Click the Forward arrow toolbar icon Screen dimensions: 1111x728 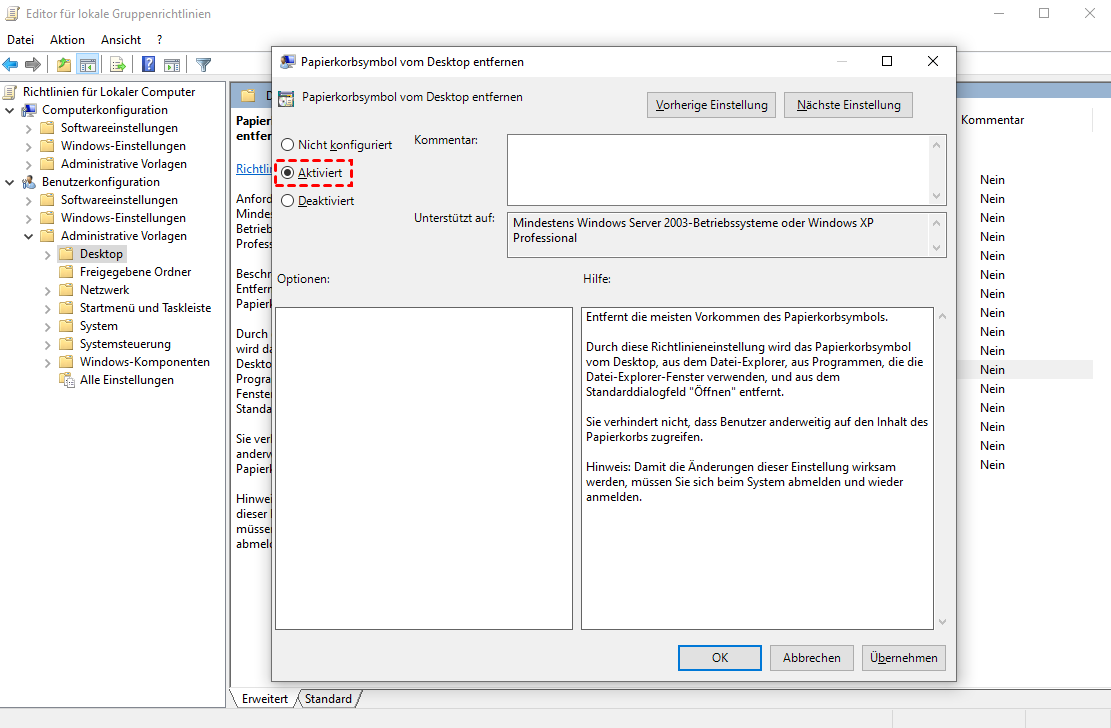pos(33,65)
